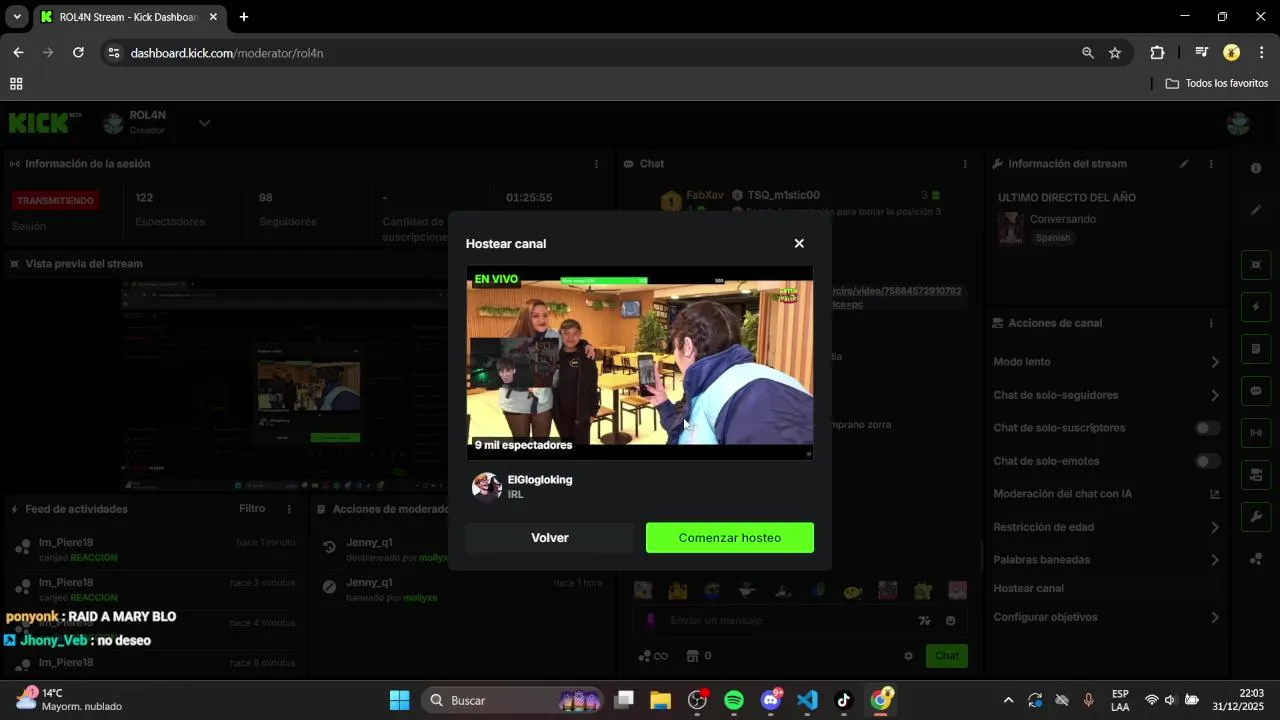
Task: Click the Spanish language tag
Action: (x=1052, y=238)
